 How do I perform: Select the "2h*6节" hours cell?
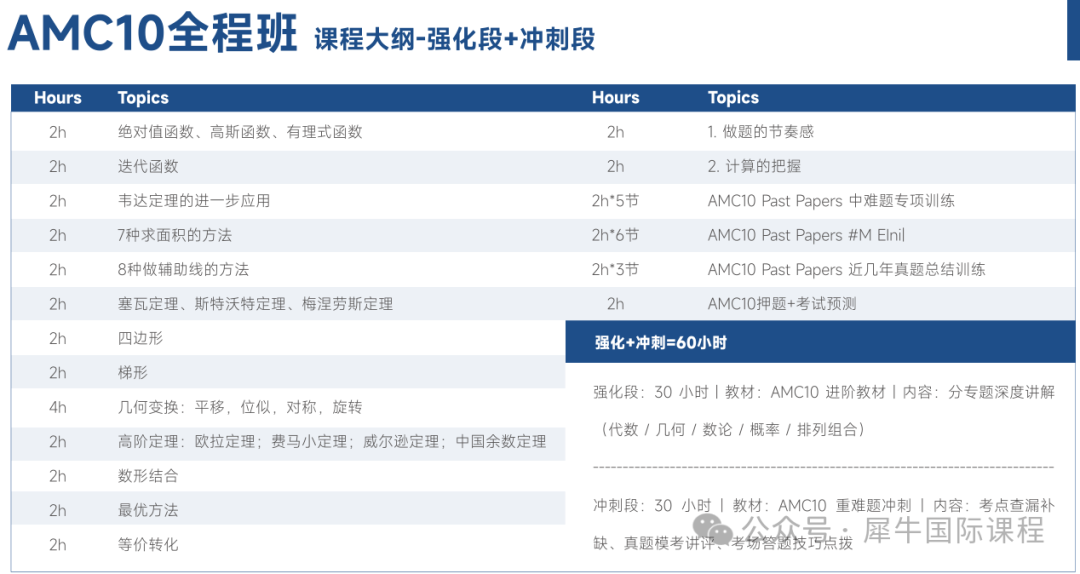[615, 235]
